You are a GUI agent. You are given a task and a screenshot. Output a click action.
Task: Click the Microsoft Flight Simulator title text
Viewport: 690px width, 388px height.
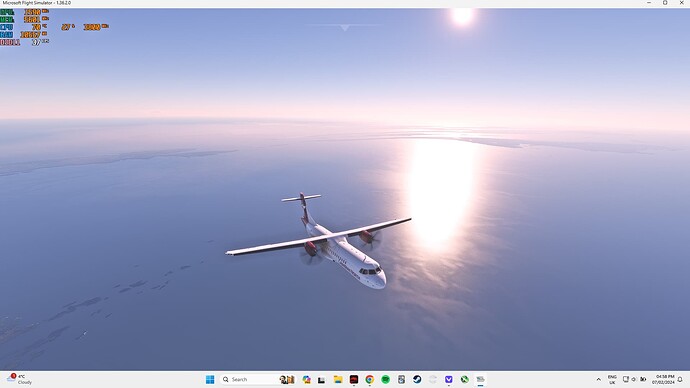tap(37, 3)
